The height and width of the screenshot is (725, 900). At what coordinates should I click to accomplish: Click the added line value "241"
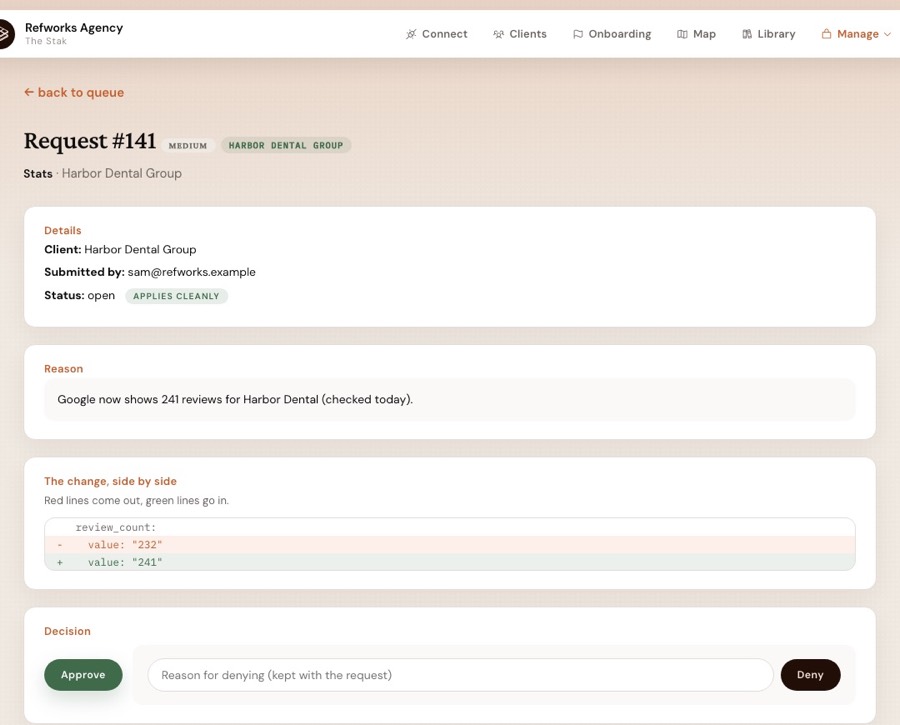pyautogui.click(x=450, y=563)
